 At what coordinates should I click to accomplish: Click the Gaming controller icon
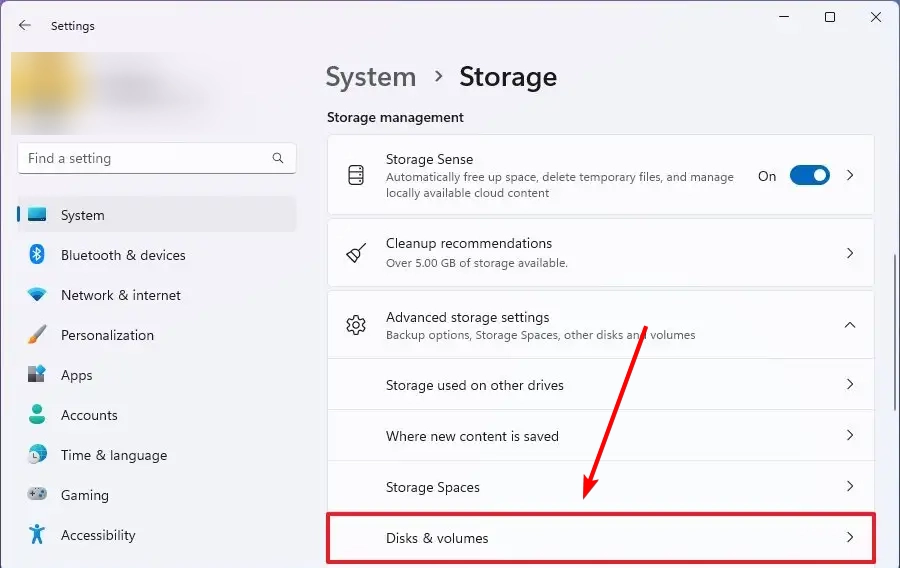coord(37,494)
